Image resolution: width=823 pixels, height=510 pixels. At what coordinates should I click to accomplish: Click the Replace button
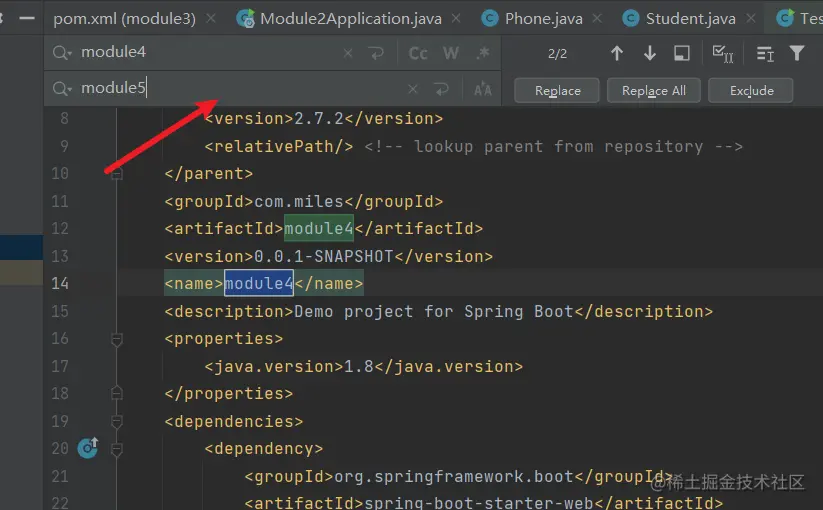tap(557, 90)
